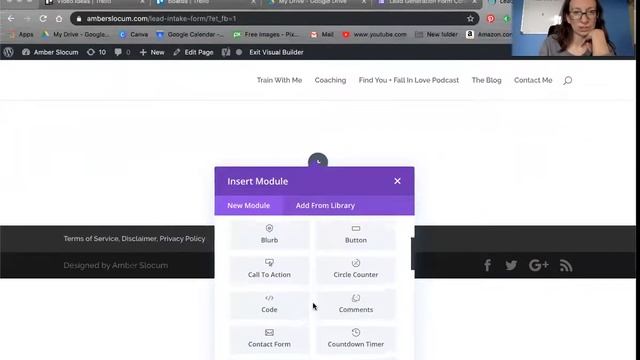Open Find You + Fall In Love Podcast
The height and width of the screenshot is (360, 640).
click(x=409, y=80)
